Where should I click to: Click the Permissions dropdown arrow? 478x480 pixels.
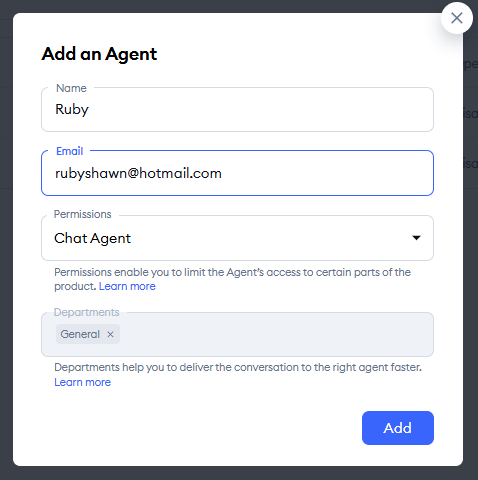click(x=416, y=238)
